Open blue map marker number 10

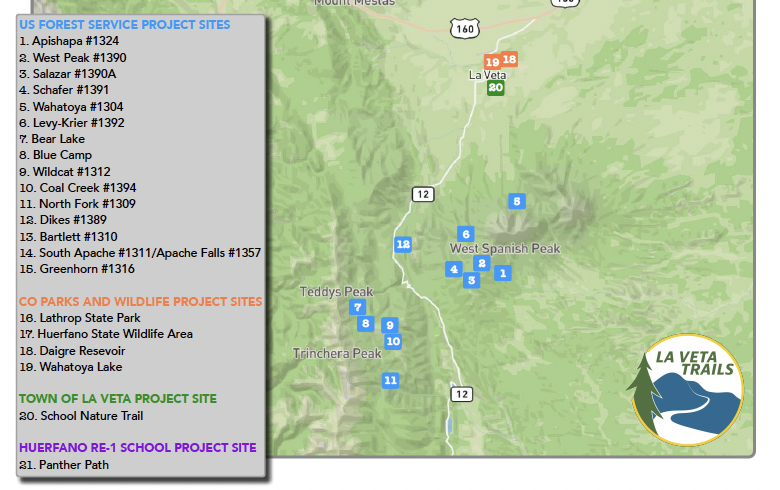[393, 341]
